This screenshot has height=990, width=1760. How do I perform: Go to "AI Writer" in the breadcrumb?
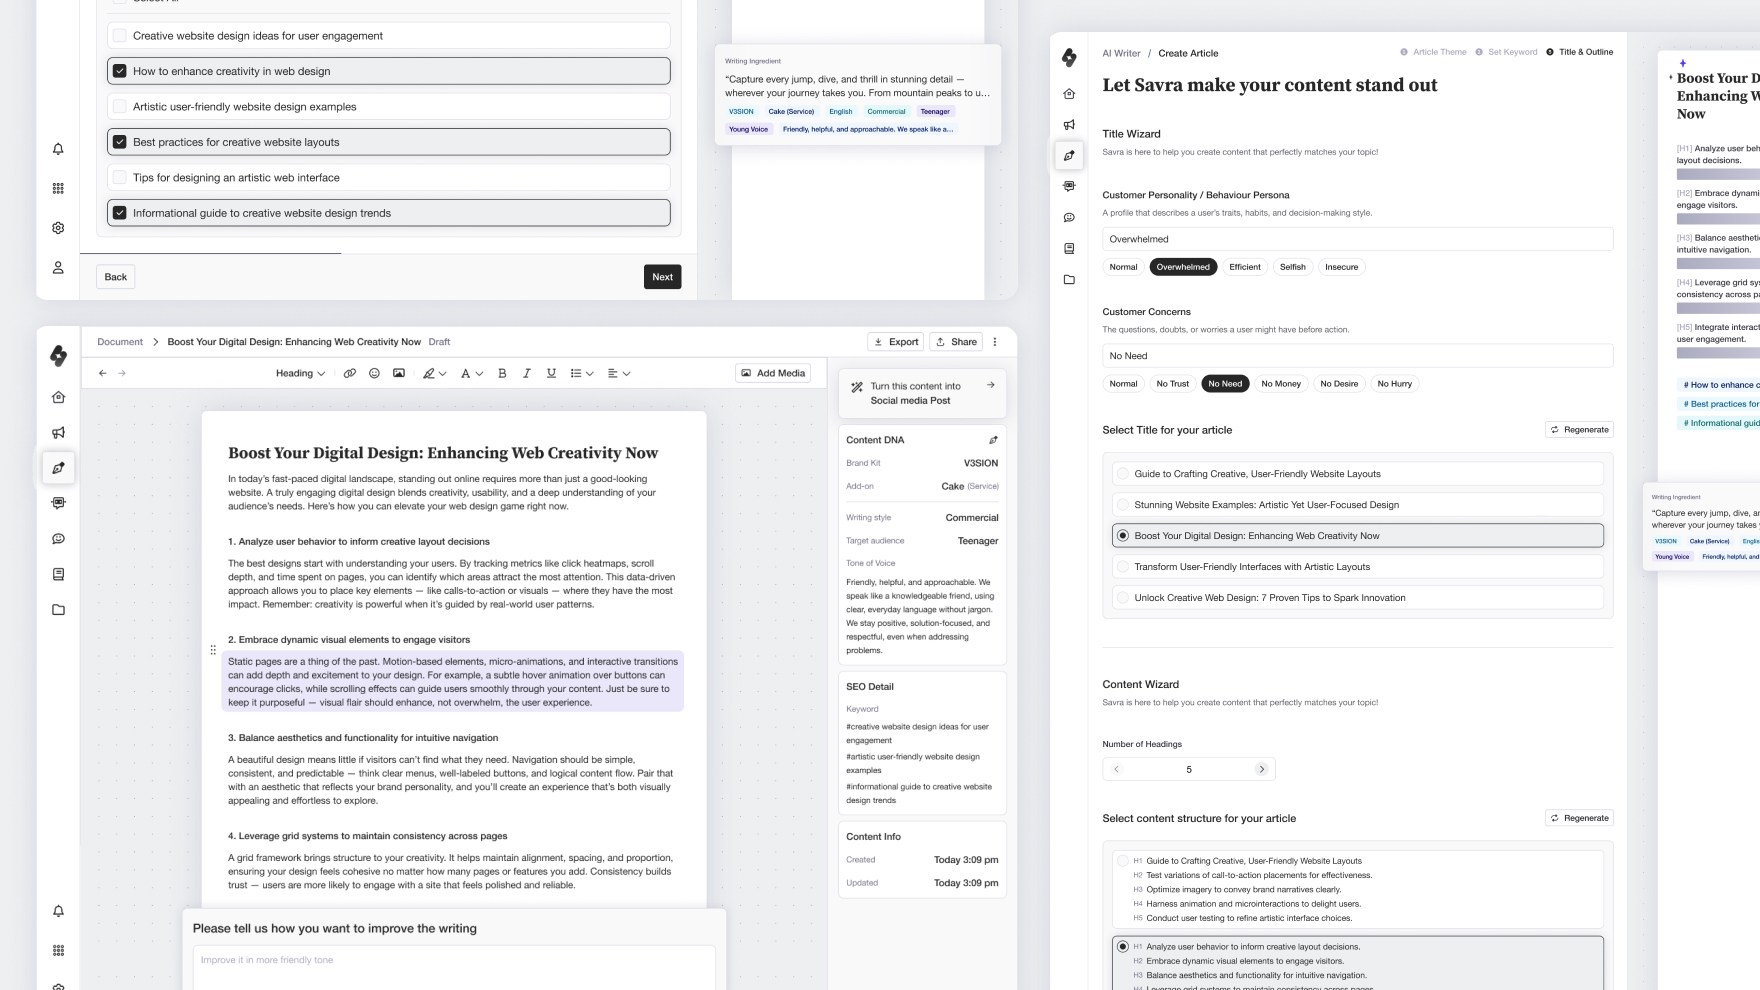1121,53
